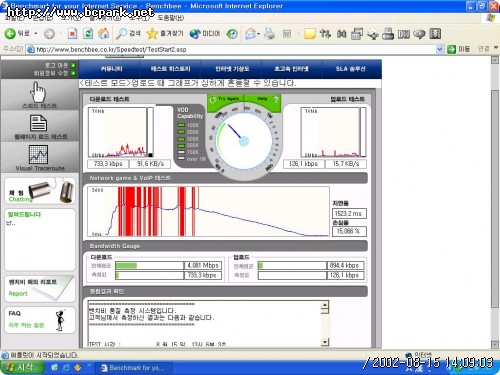Image resolution: width=500 pixels, height=375 pixels.
Task: Click the grayed Forward arrow button
Action: [49, 34]
